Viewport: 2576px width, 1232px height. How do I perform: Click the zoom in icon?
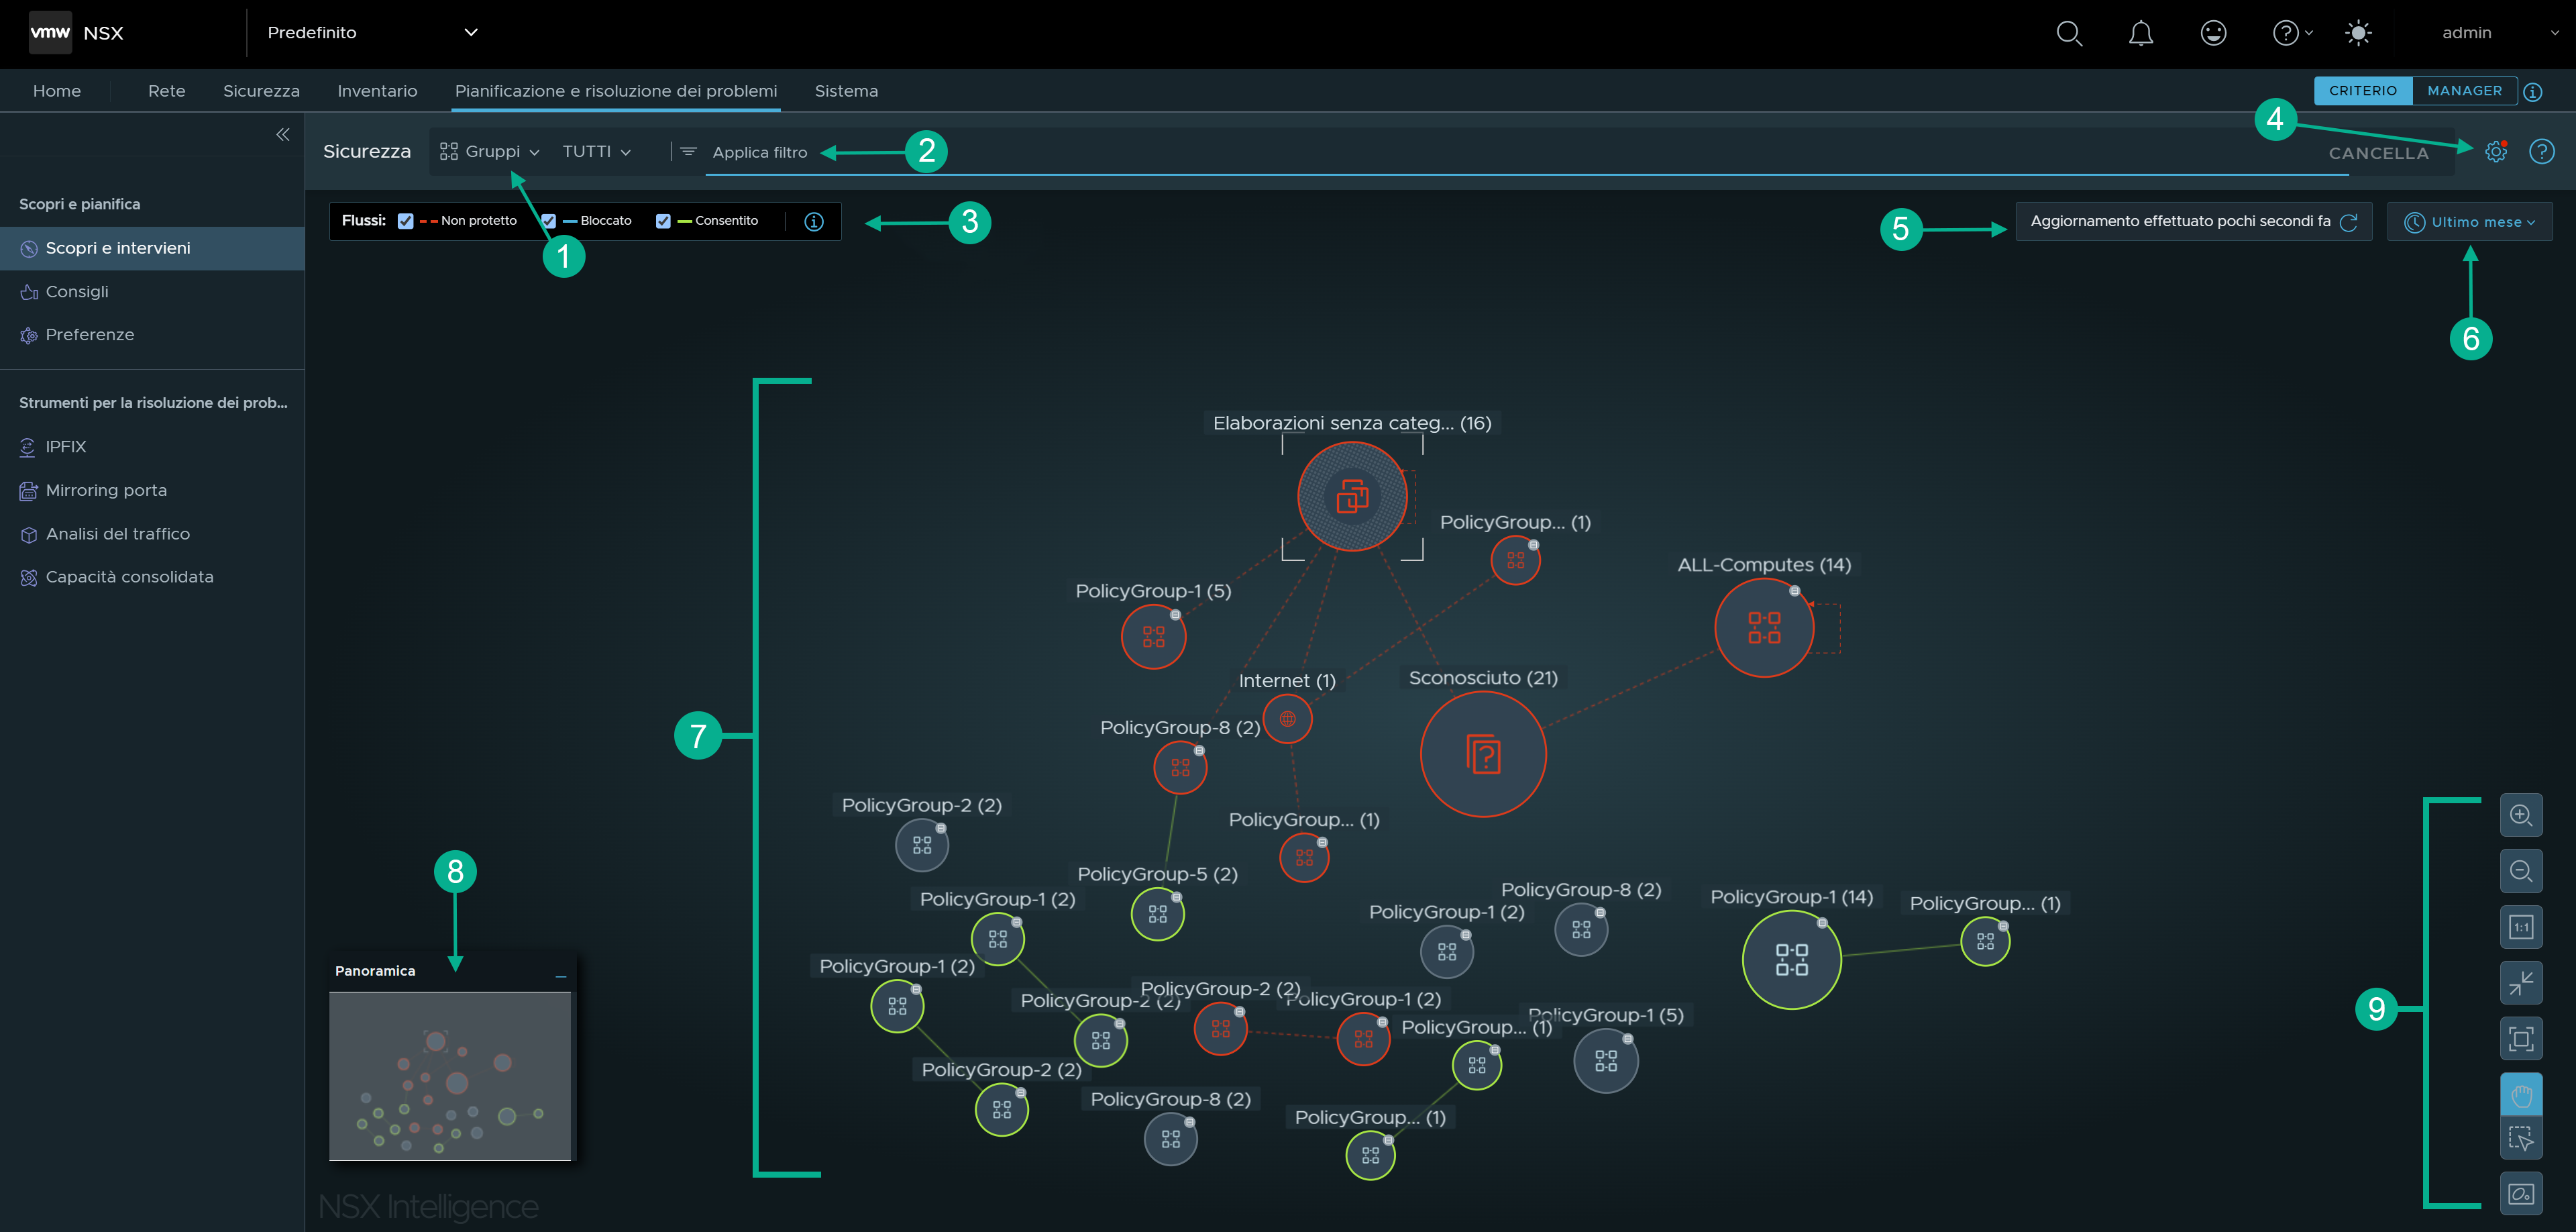click(x=2521, y=815)
